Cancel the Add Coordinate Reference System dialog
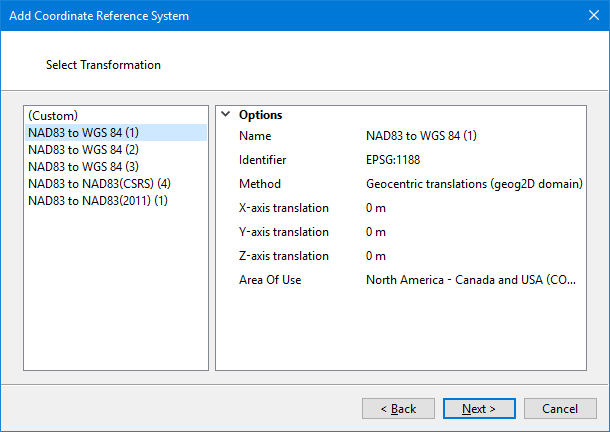The width and height of the screenshot is (610, 432). tap(560, 409)
